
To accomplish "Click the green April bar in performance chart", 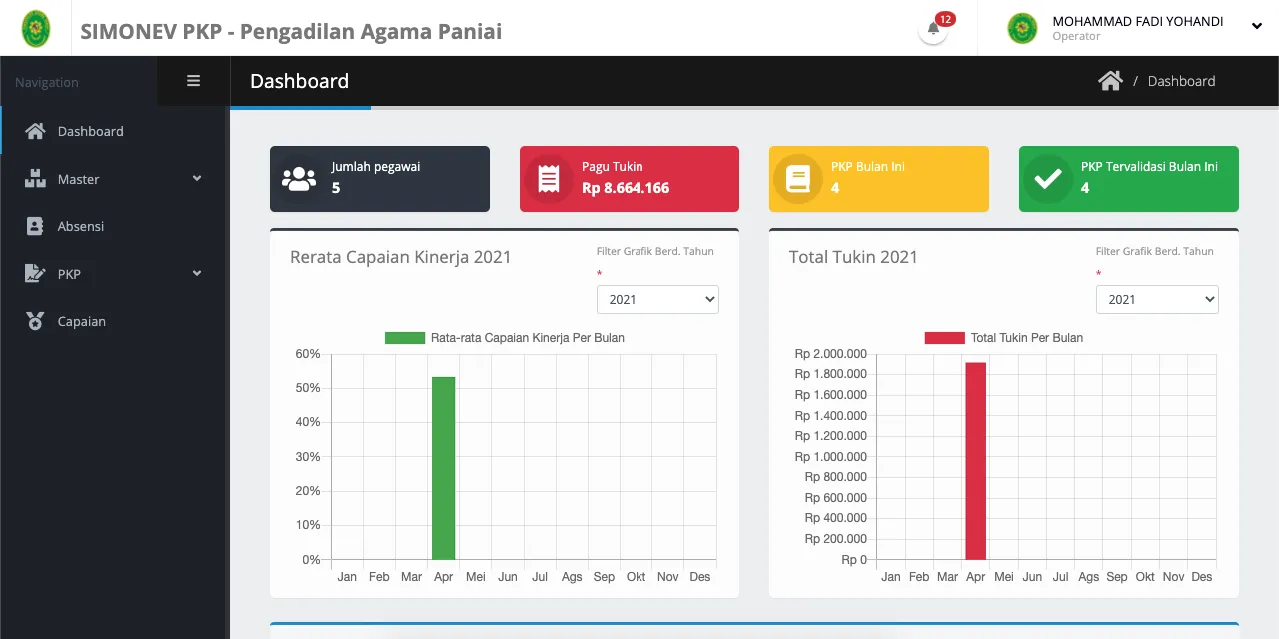I will tap(443, 468).
